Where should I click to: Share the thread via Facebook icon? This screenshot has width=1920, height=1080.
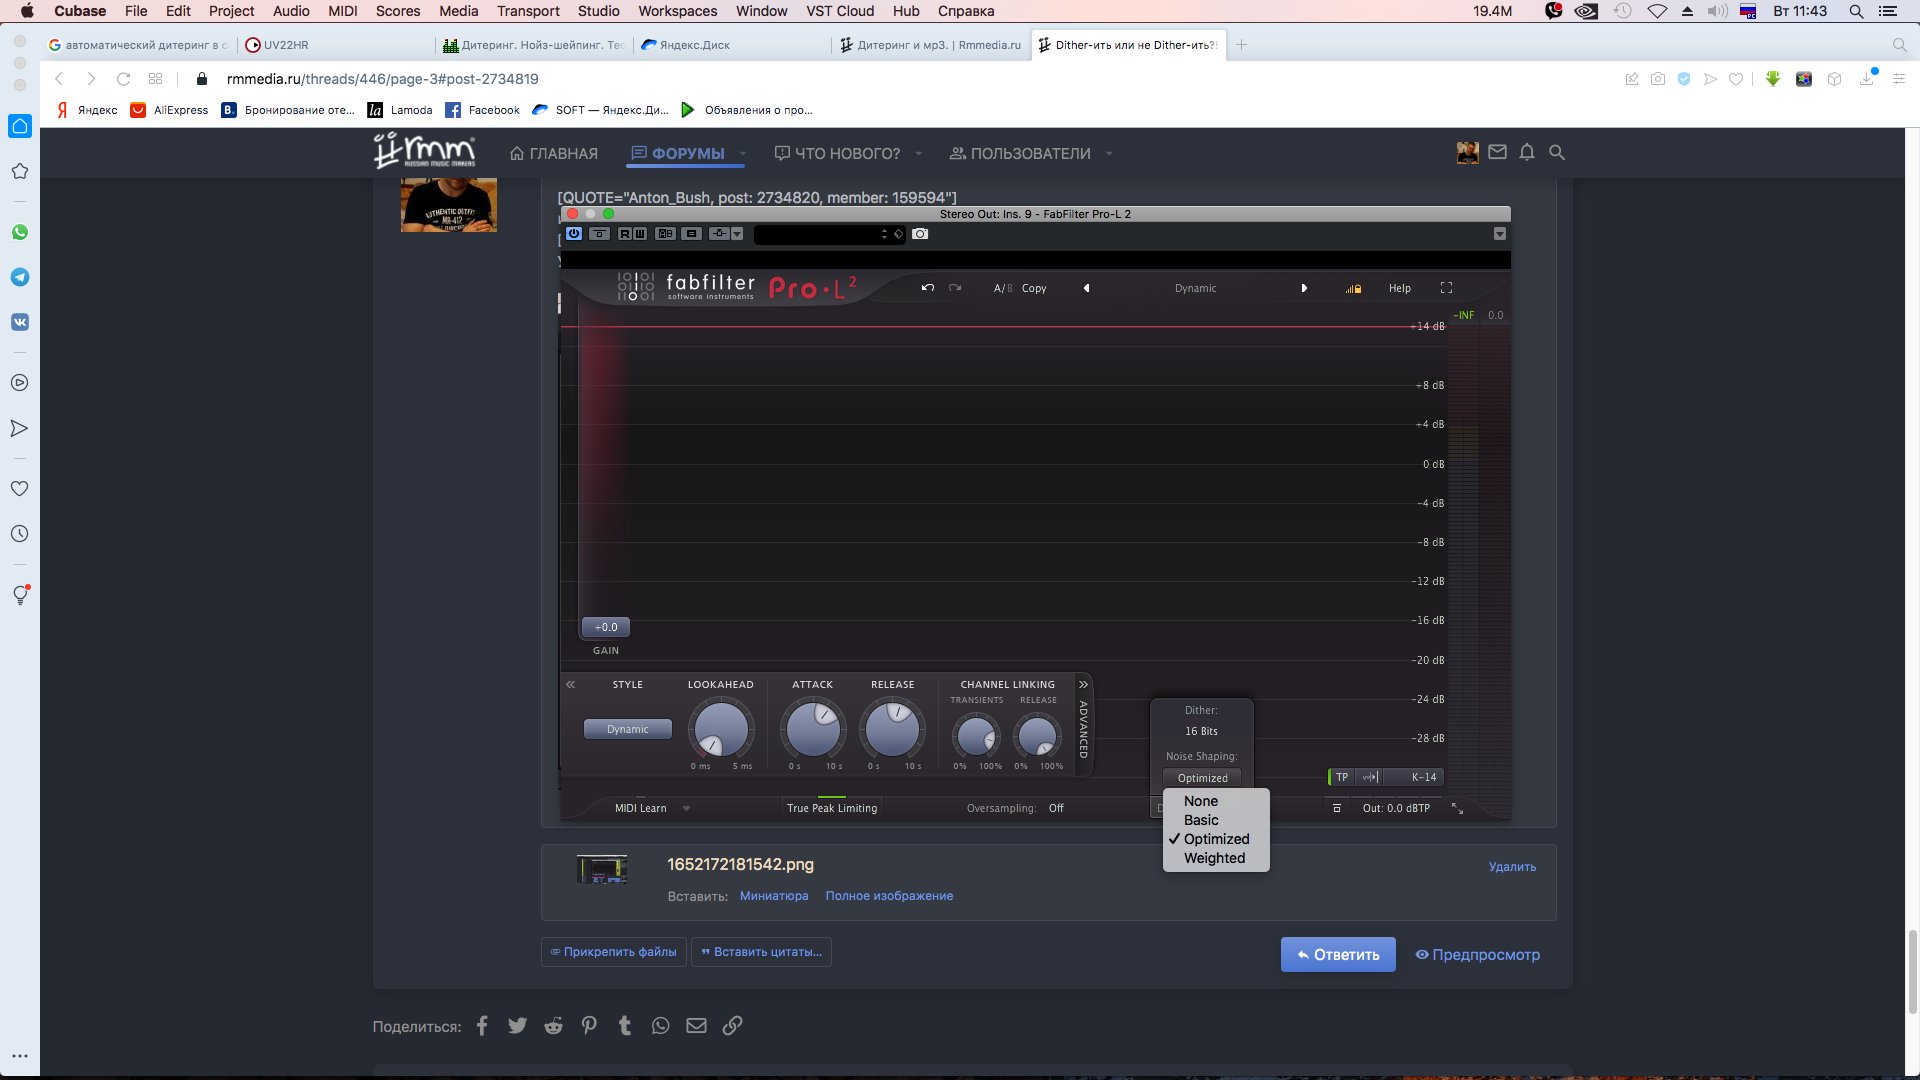482,1026
